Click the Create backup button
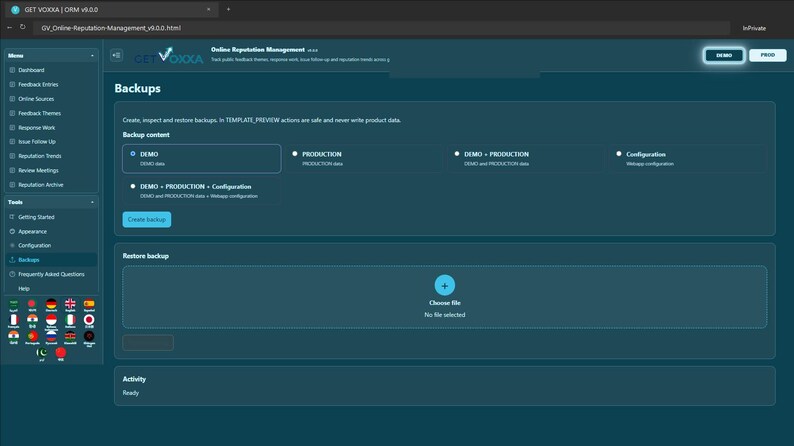 (147, 220)
